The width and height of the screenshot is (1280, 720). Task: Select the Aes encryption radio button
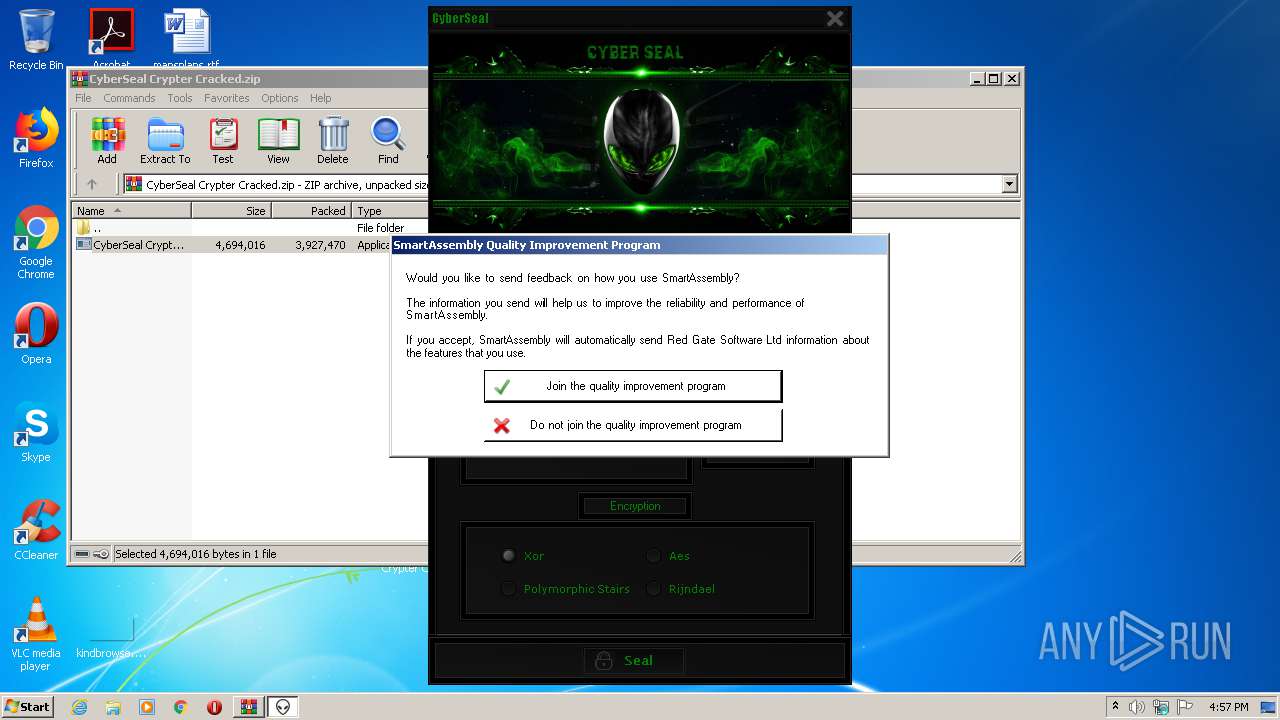click(x=653, y=556)
